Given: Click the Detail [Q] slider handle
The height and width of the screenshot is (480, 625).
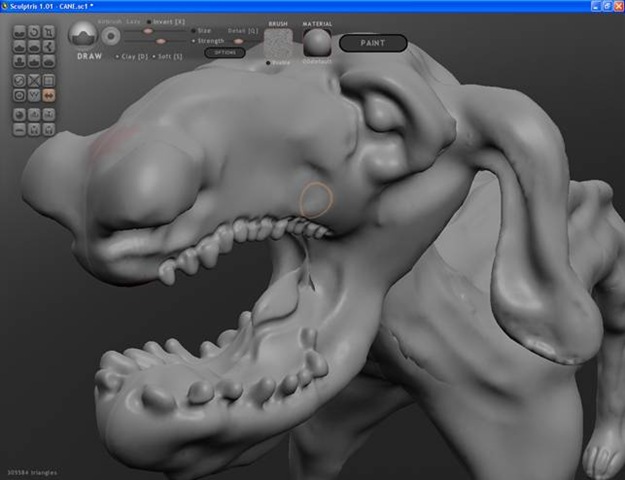Looking at the screenshot, I should pyautogui.click(x=238, y=41).
